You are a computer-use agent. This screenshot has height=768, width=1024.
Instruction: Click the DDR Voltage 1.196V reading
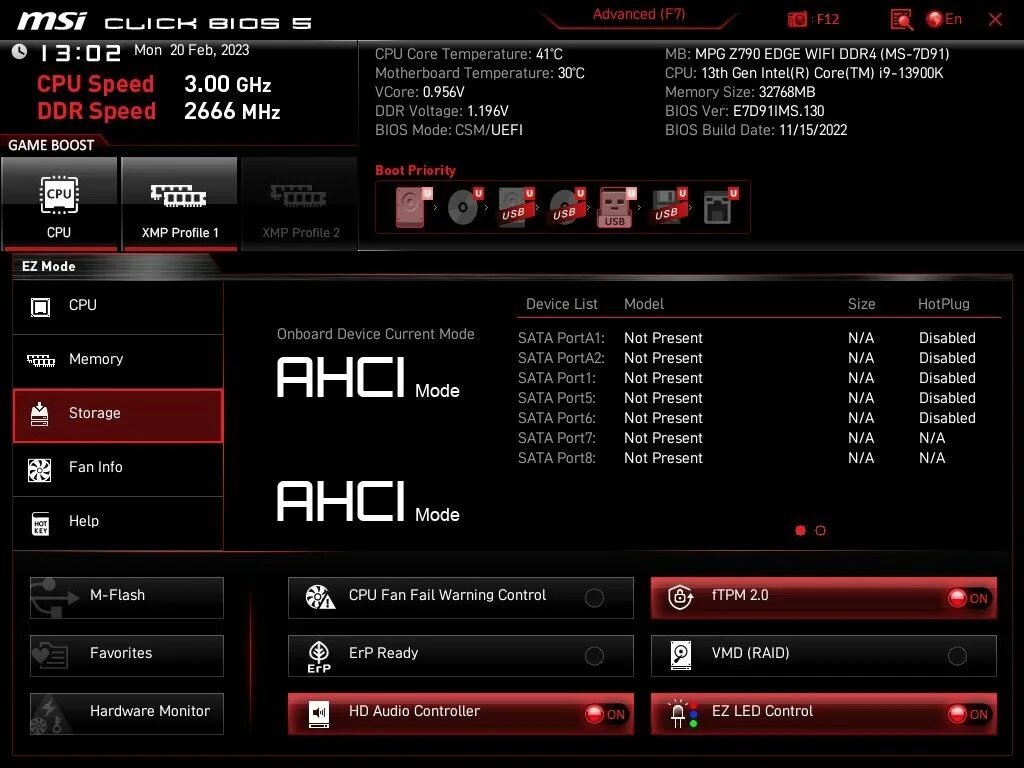tap(441, 111)
